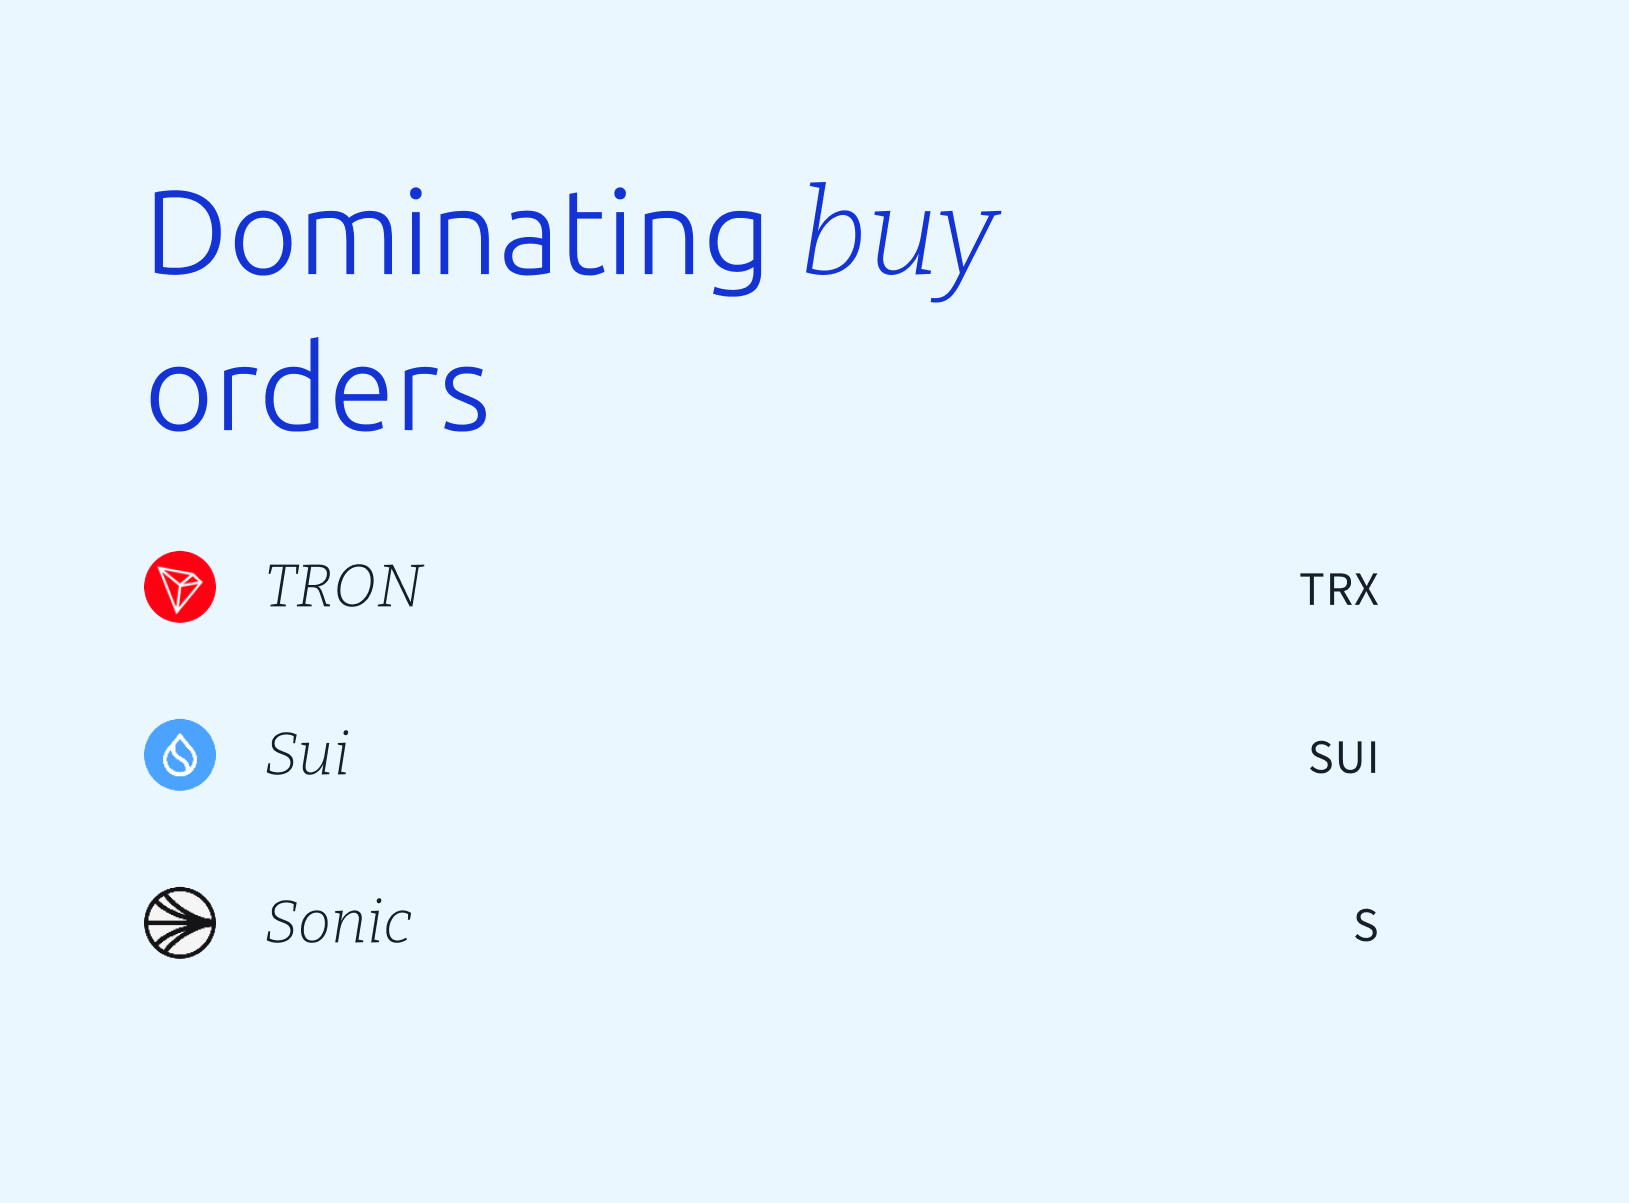Click the black Sonic logo icon

point(180,923)
